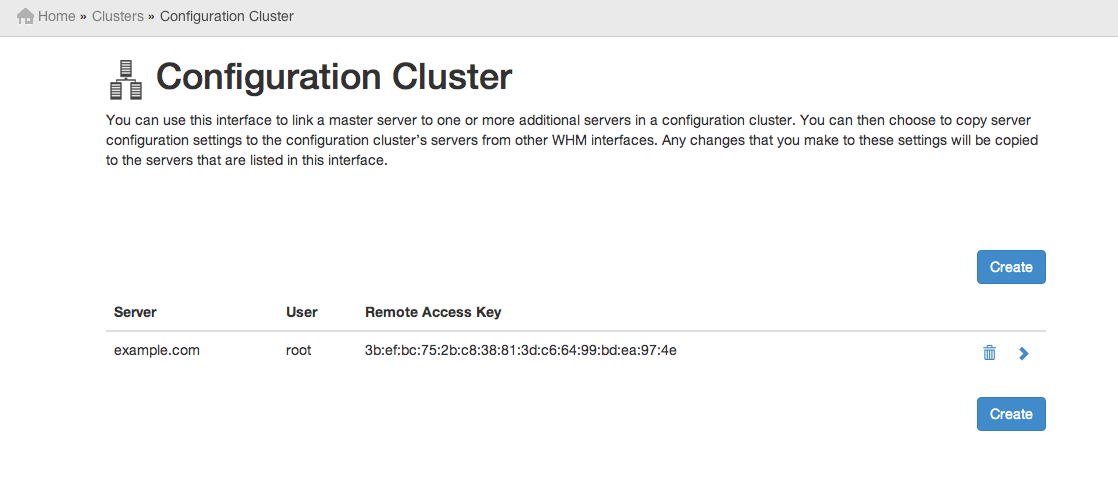
Task: Expand example.com row using the chevron arrow
Action: 1024,353
